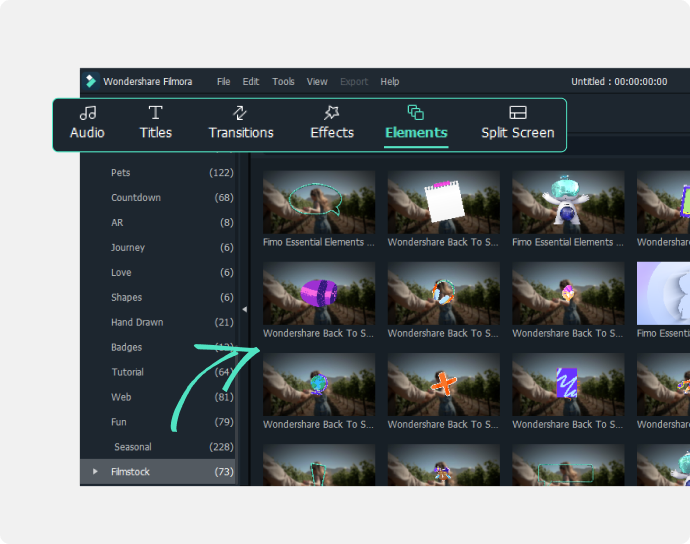Open the Effects star-wand tab
The image size is (690, 544).
(332, 123)
